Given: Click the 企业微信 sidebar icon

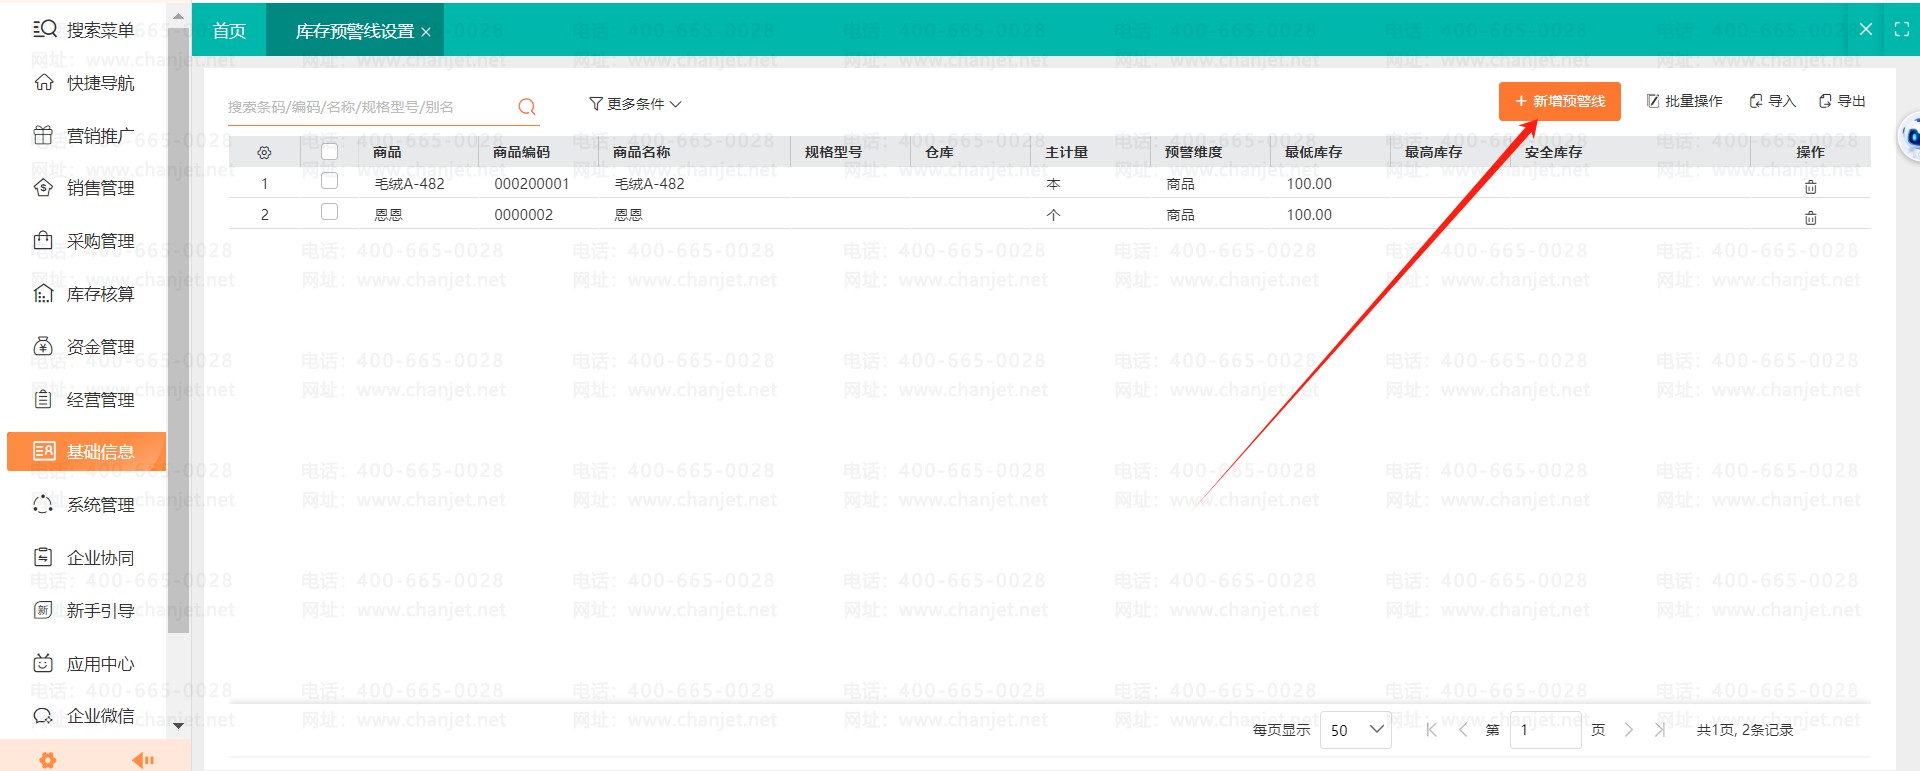Looking at the screenshot, I should (43, 716).
